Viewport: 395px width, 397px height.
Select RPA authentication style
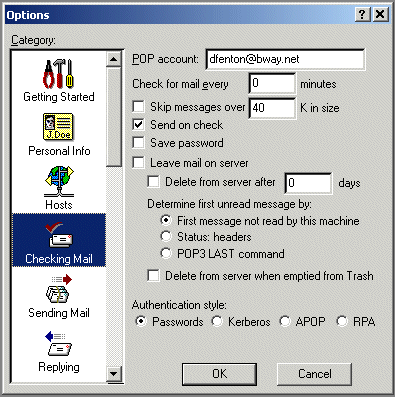click(342, 321)
